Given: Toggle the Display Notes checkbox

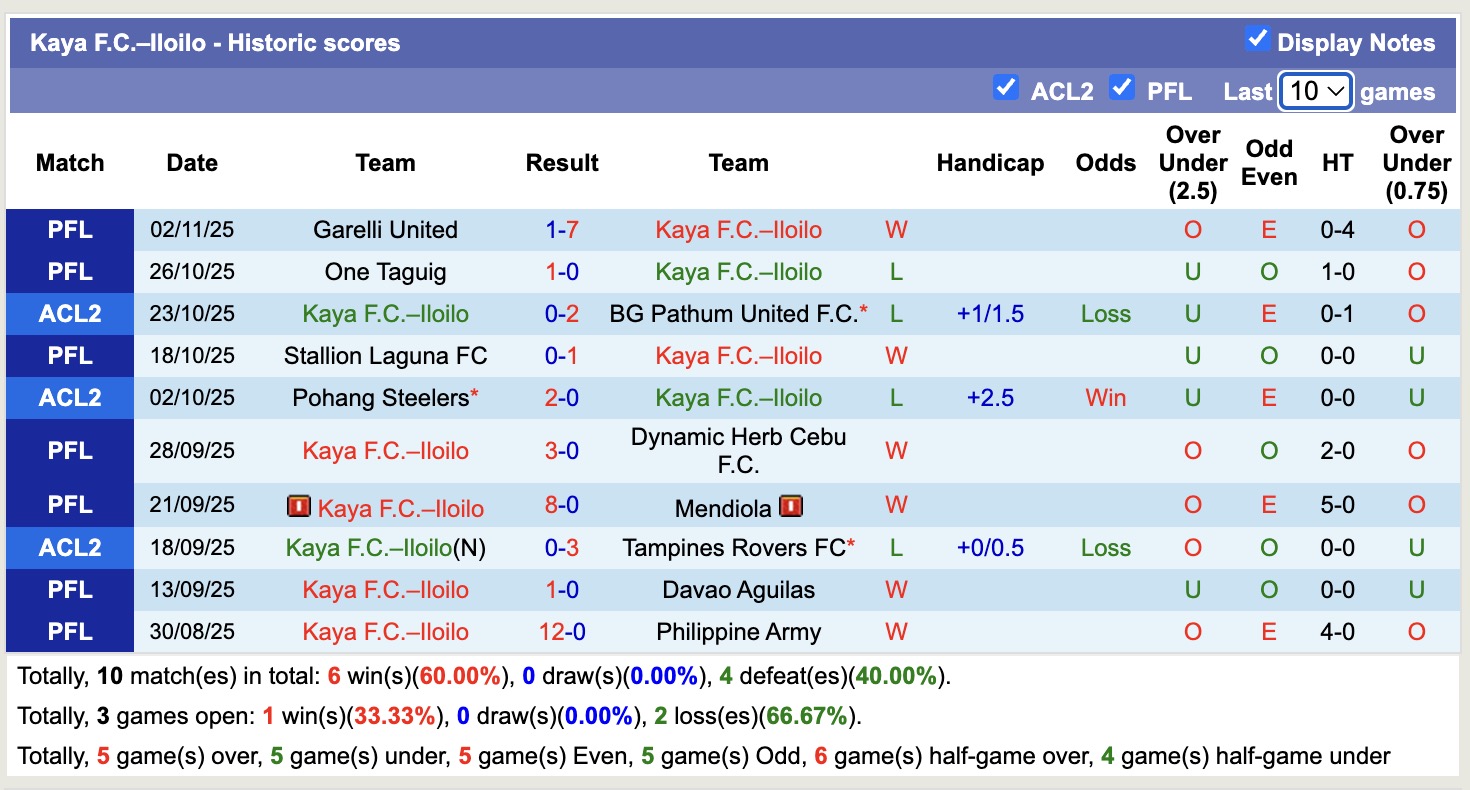Looking at the screenshot, I should coord(1257,39).
